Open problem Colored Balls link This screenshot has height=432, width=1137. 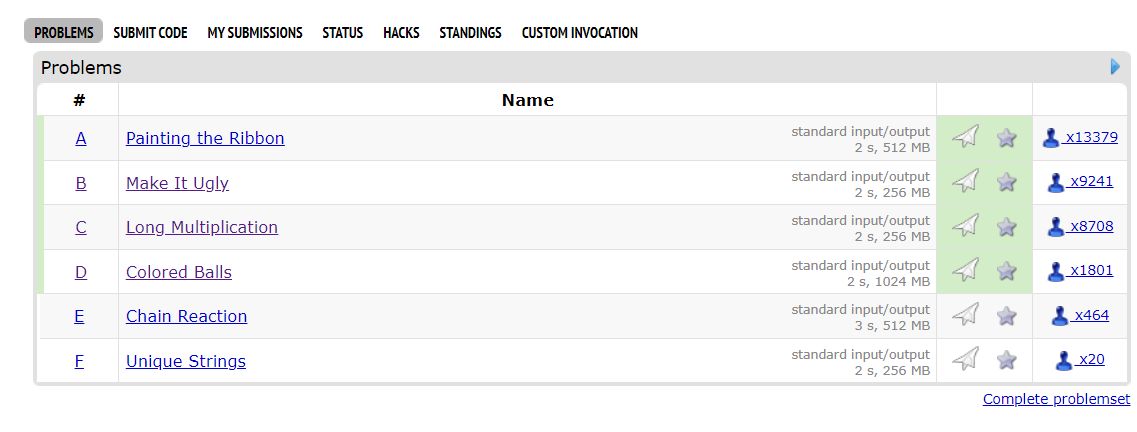(x=179, y=272)
